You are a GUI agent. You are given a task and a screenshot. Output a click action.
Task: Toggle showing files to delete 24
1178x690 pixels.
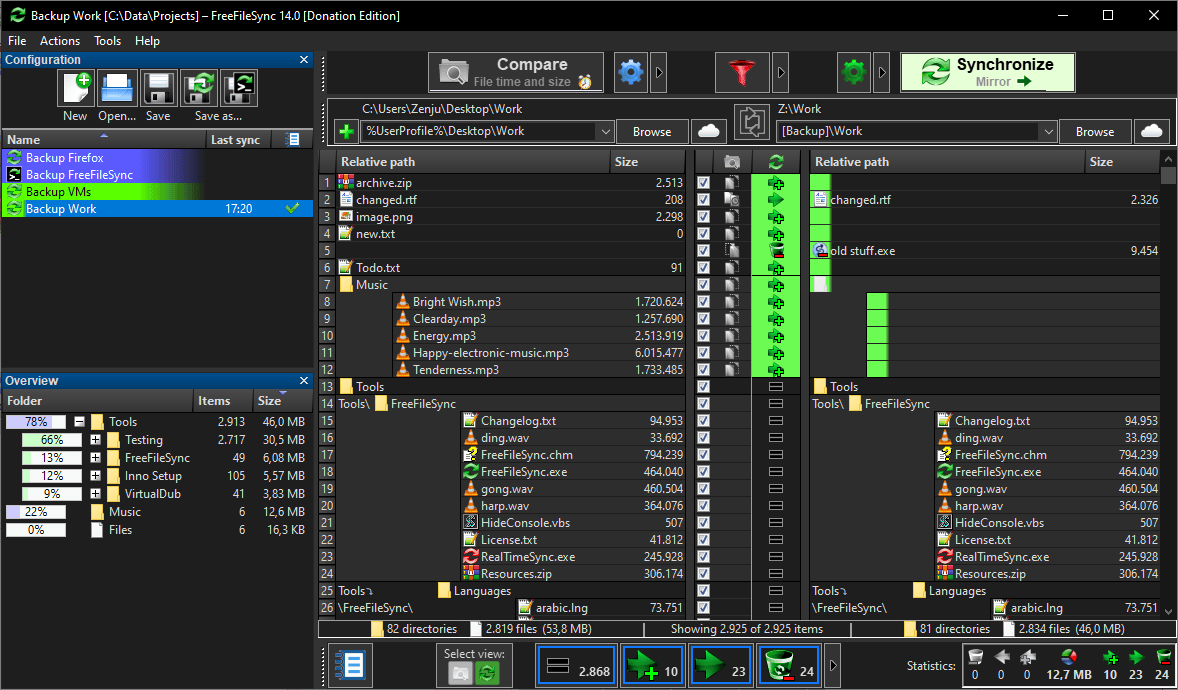(x=789, y=666)
